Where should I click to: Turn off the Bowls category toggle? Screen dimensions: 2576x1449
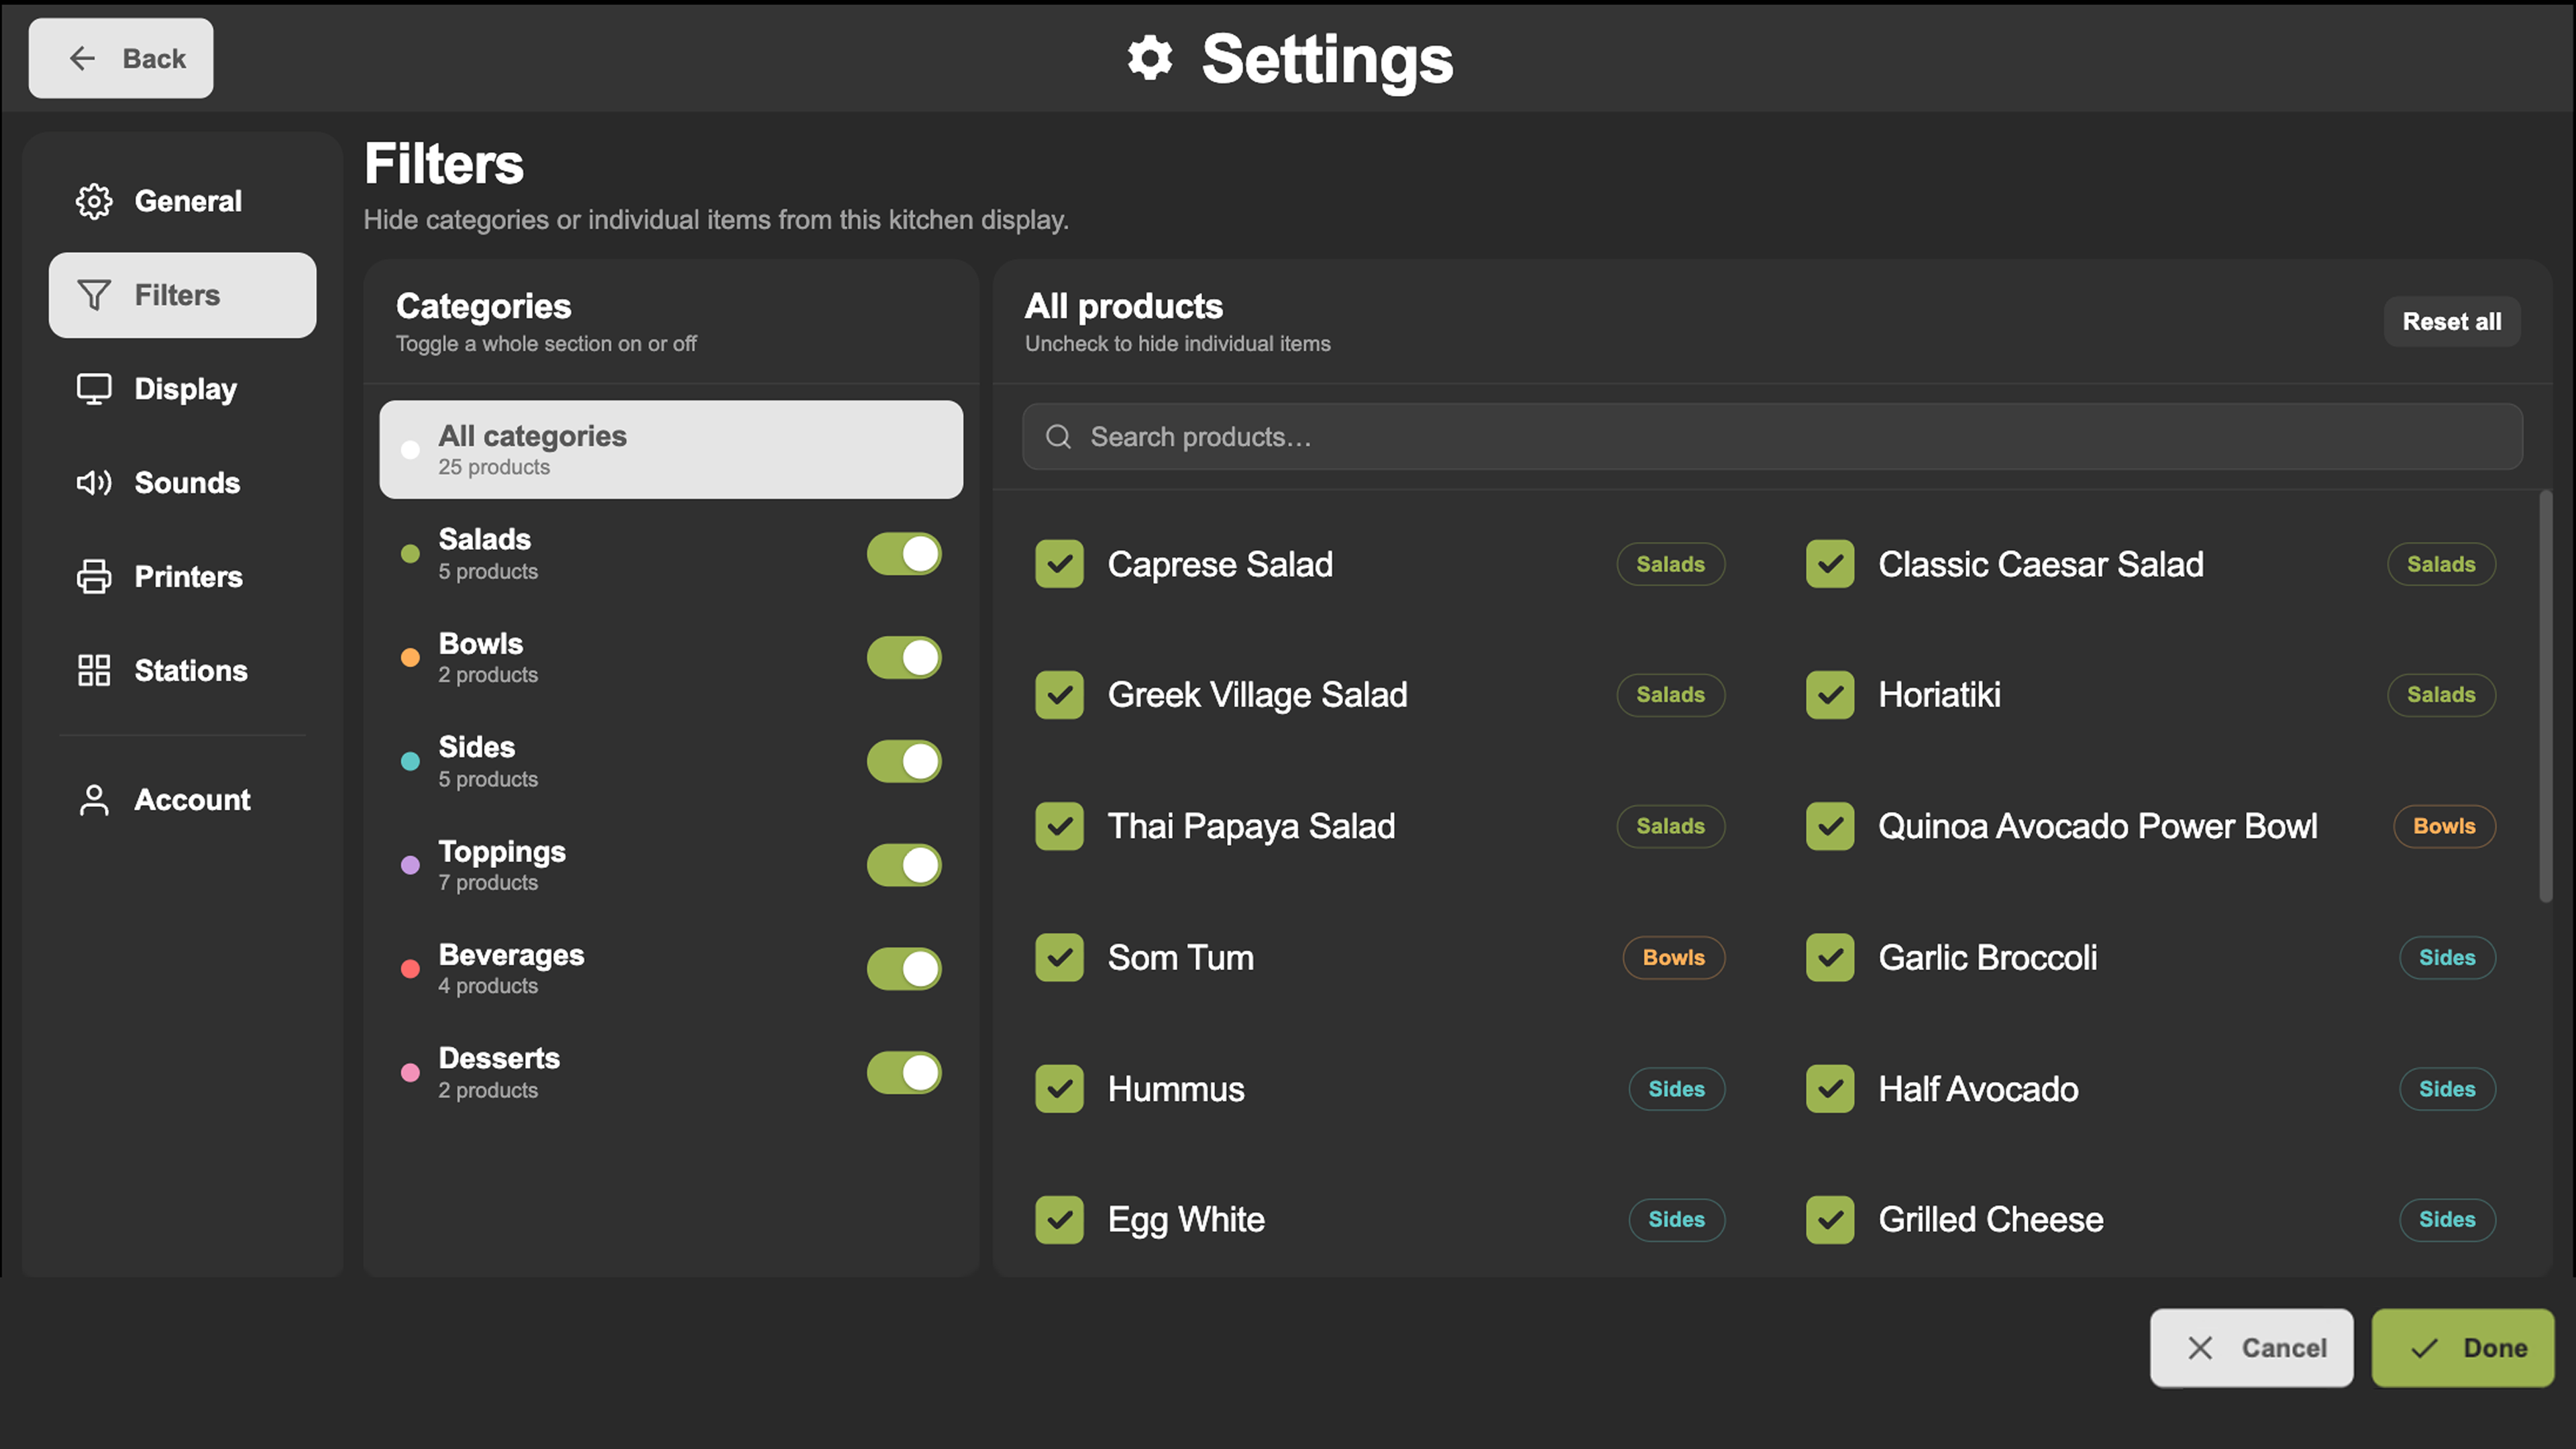(x=904, y=658)
